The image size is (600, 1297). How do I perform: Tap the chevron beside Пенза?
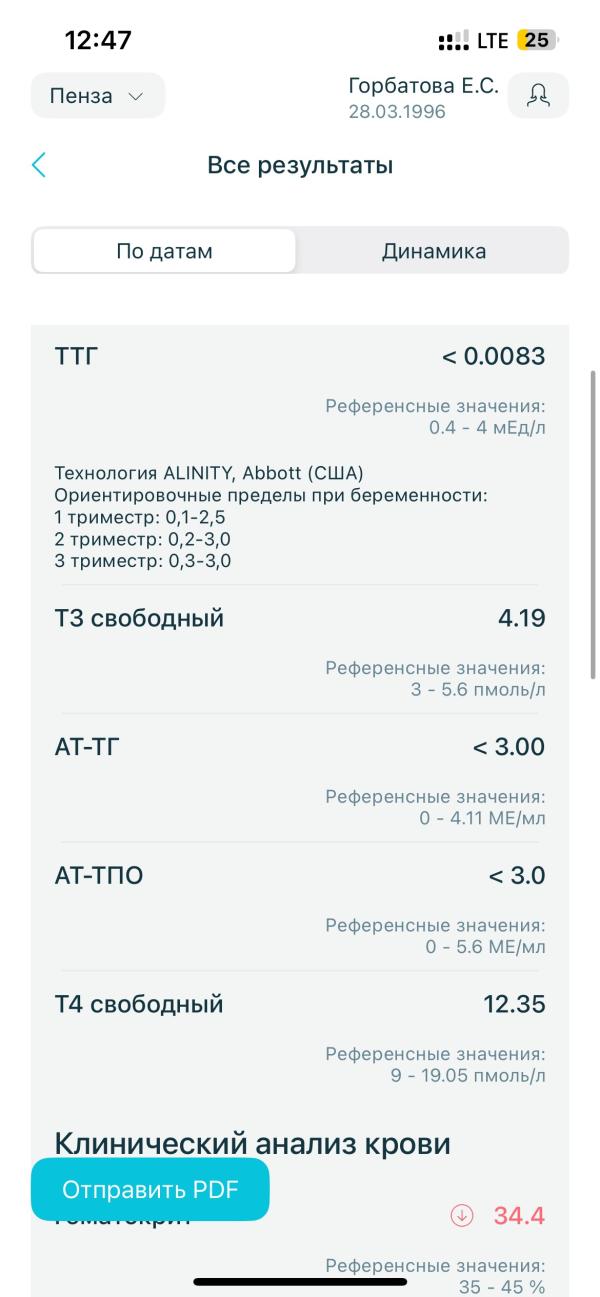click(x=136, y=97)
